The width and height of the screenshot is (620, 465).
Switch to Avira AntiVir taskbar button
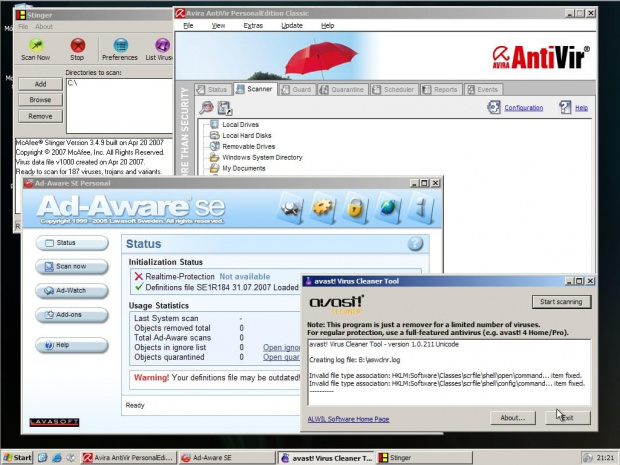coord(128,458)
